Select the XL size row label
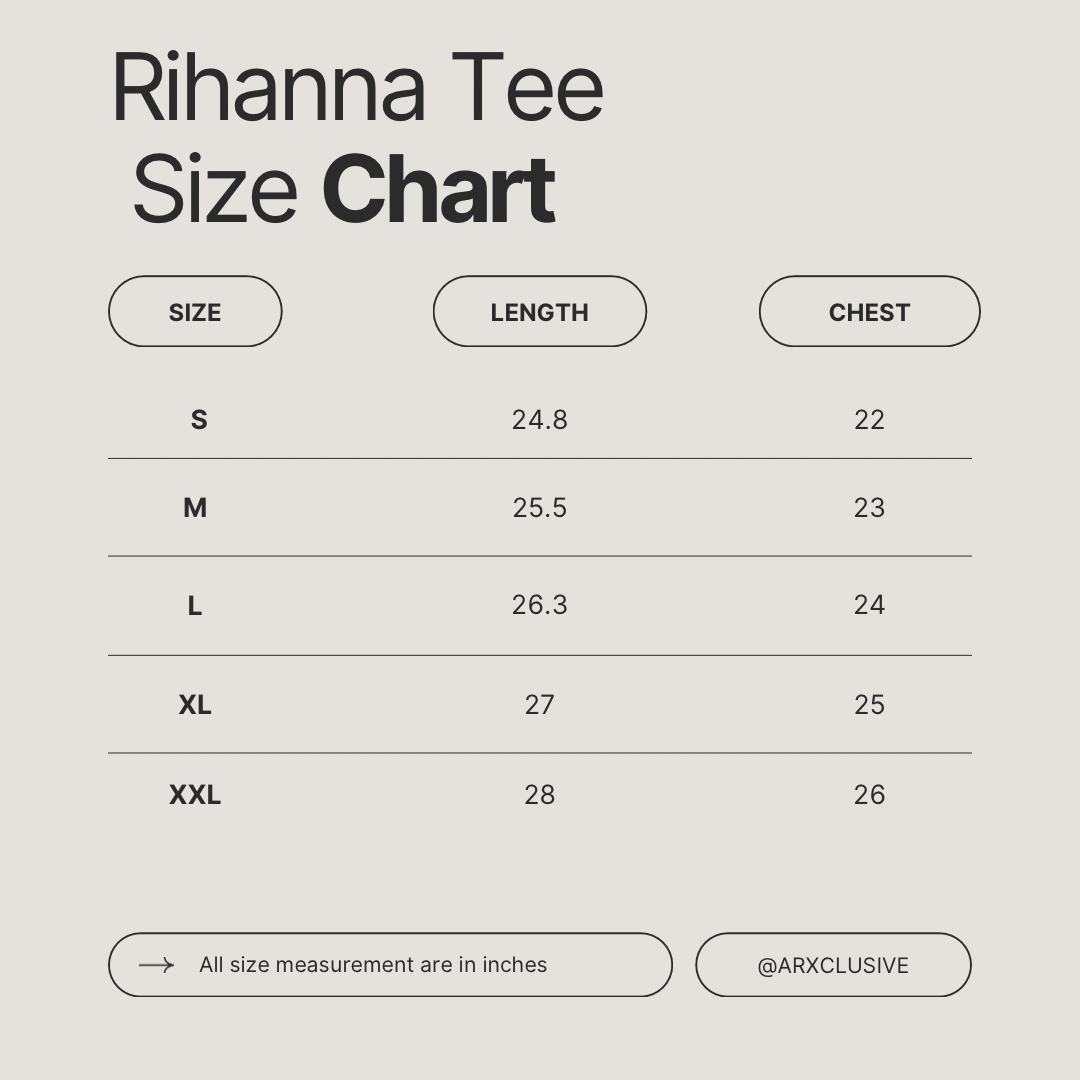The width and height of the screenshot is (1080, 1080). coord(195,705)
